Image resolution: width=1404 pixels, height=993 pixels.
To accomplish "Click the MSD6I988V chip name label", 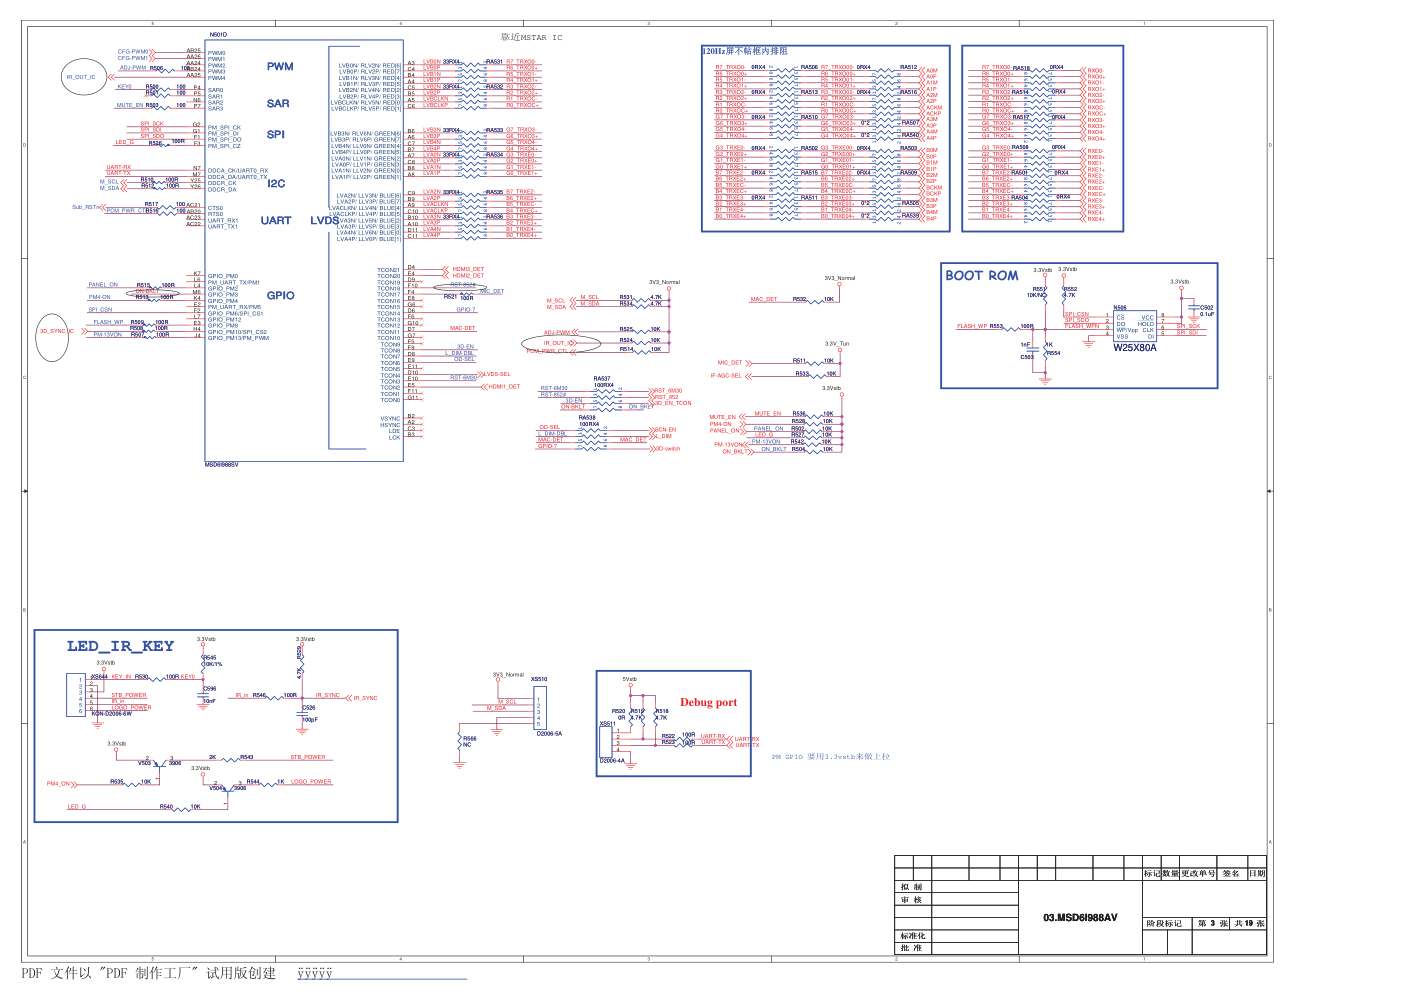I will point(221,465).
